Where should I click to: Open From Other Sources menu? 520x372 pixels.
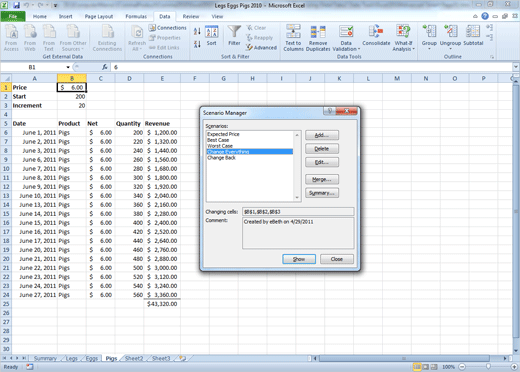tap(73, 37)
